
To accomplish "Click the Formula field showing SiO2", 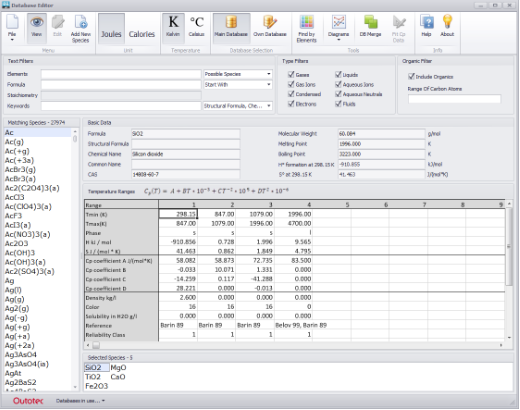I will click(186, 134).
